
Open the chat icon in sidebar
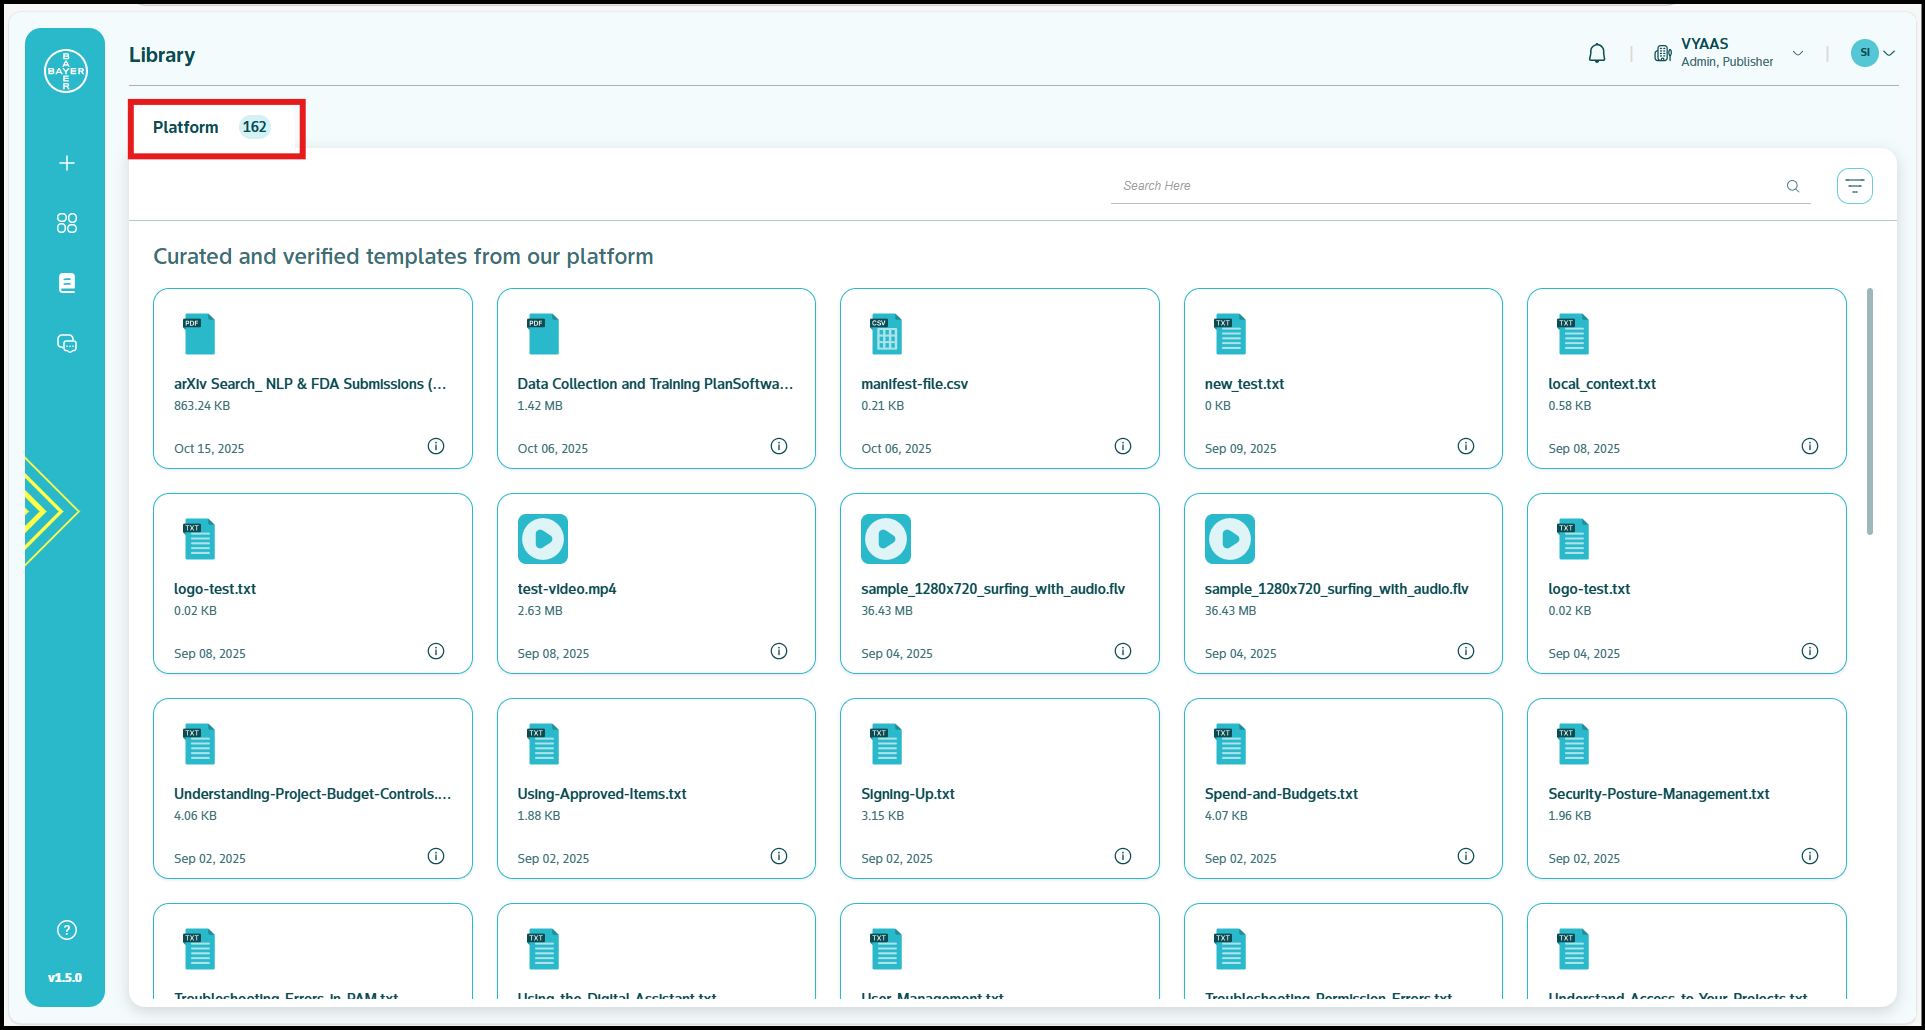click(x=67, y=344)
